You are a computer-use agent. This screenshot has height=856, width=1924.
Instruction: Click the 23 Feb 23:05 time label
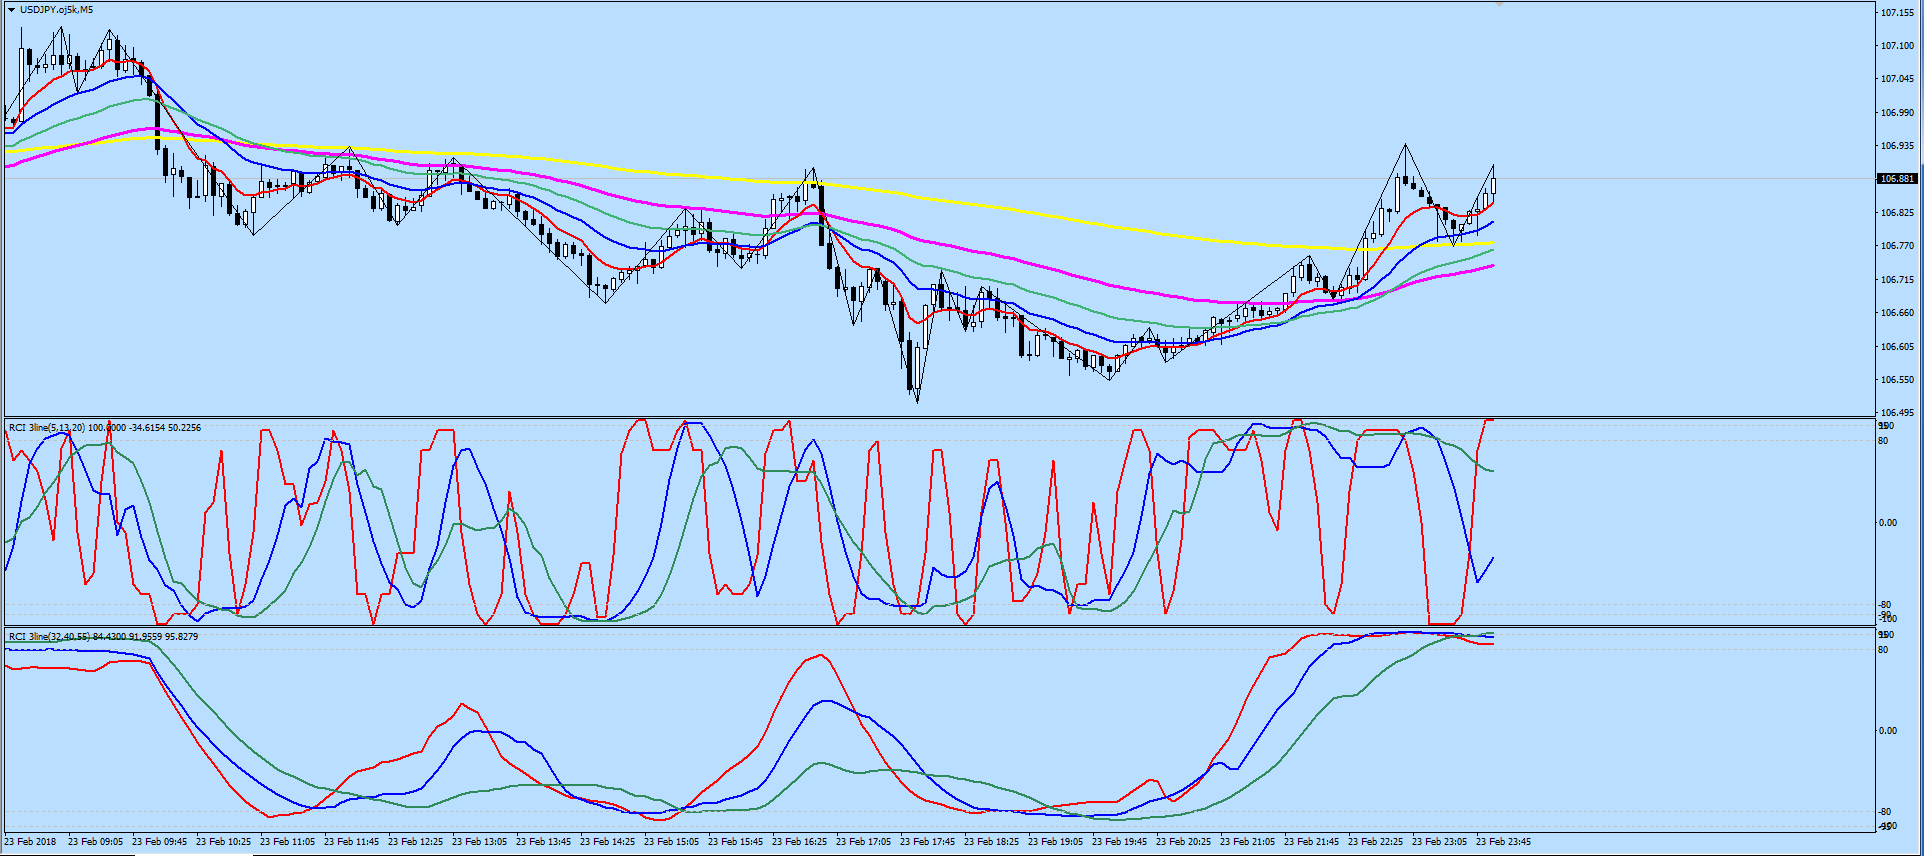click(x=1439, y=842)
